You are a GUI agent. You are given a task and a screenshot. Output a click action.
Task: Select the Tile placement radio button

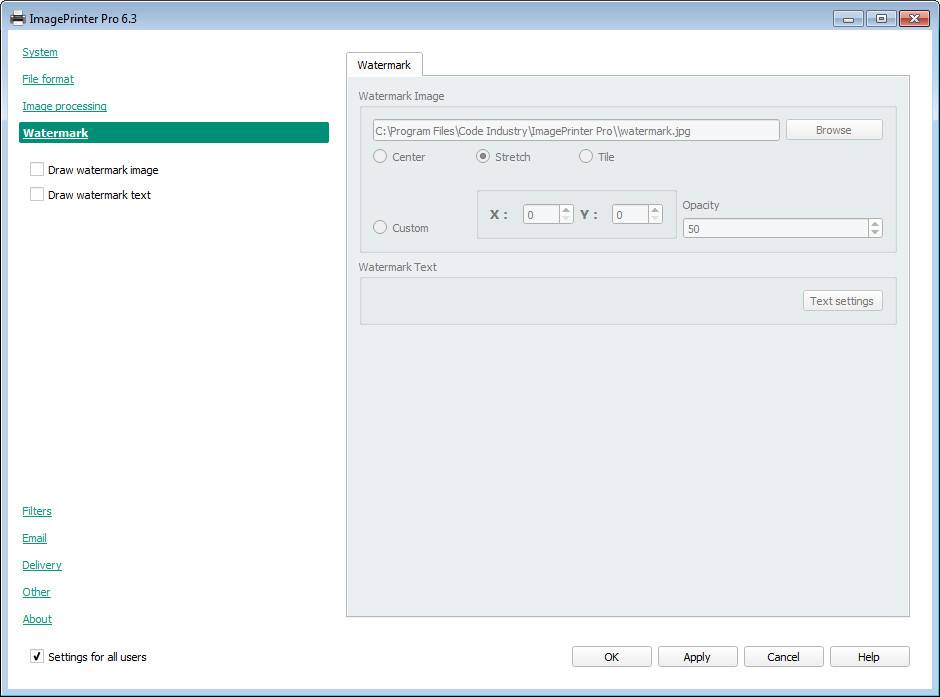coord(586,156)
